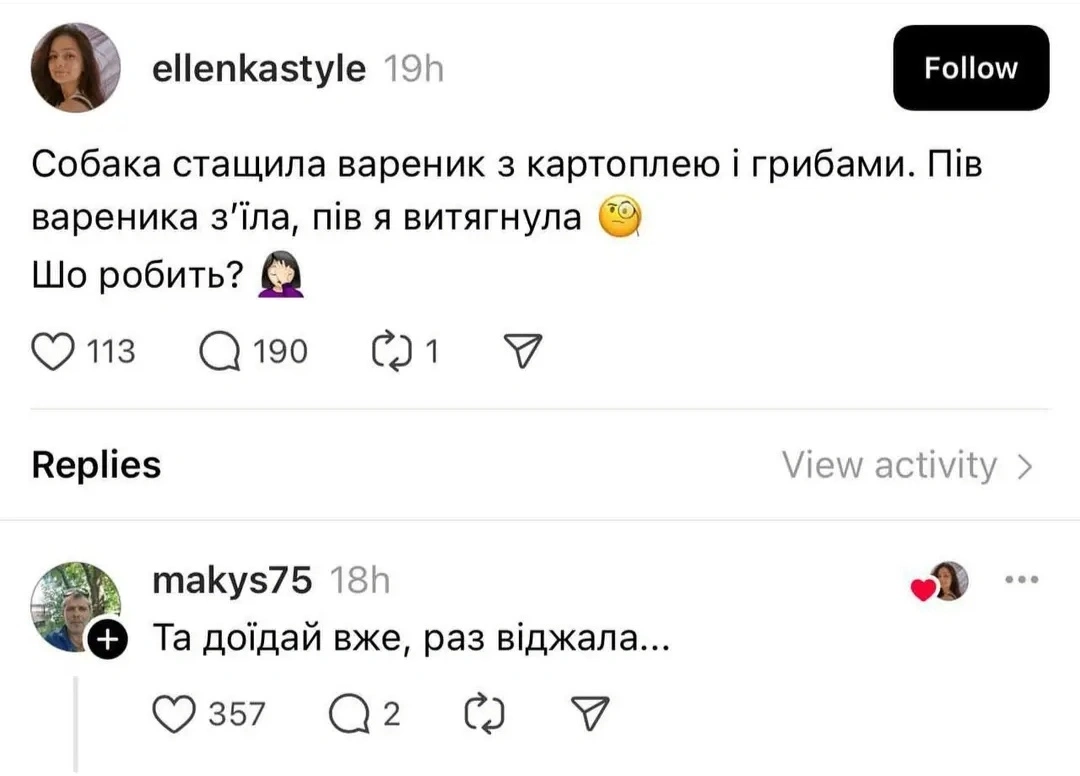Open the ellenkastyle username profile link
The image size is (1080, 776).
pyautogui.click(x=258, y=69)
